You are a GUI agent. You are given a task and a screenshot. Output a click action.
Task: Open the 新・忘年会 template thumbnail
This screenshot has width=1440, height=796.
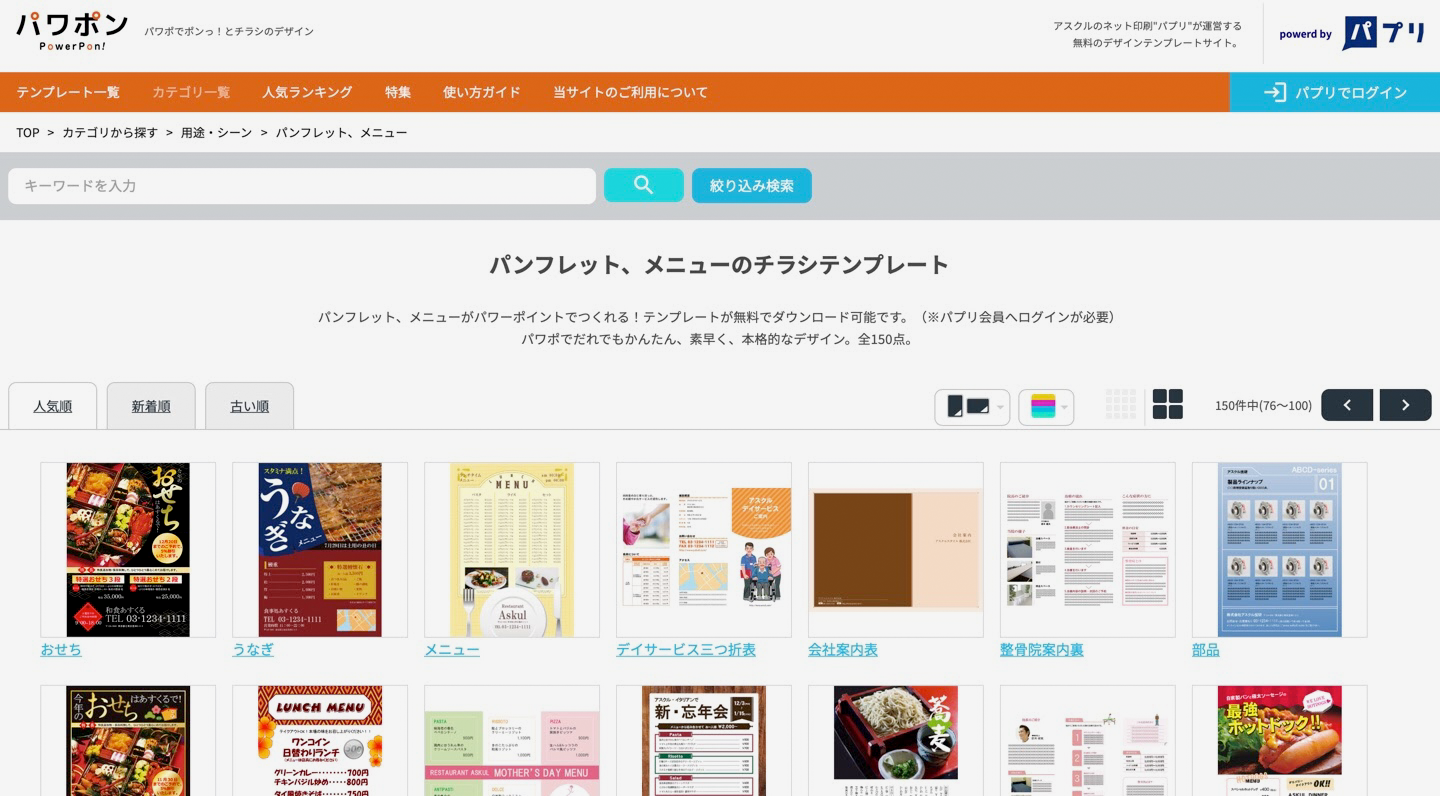tap(704, 740)
